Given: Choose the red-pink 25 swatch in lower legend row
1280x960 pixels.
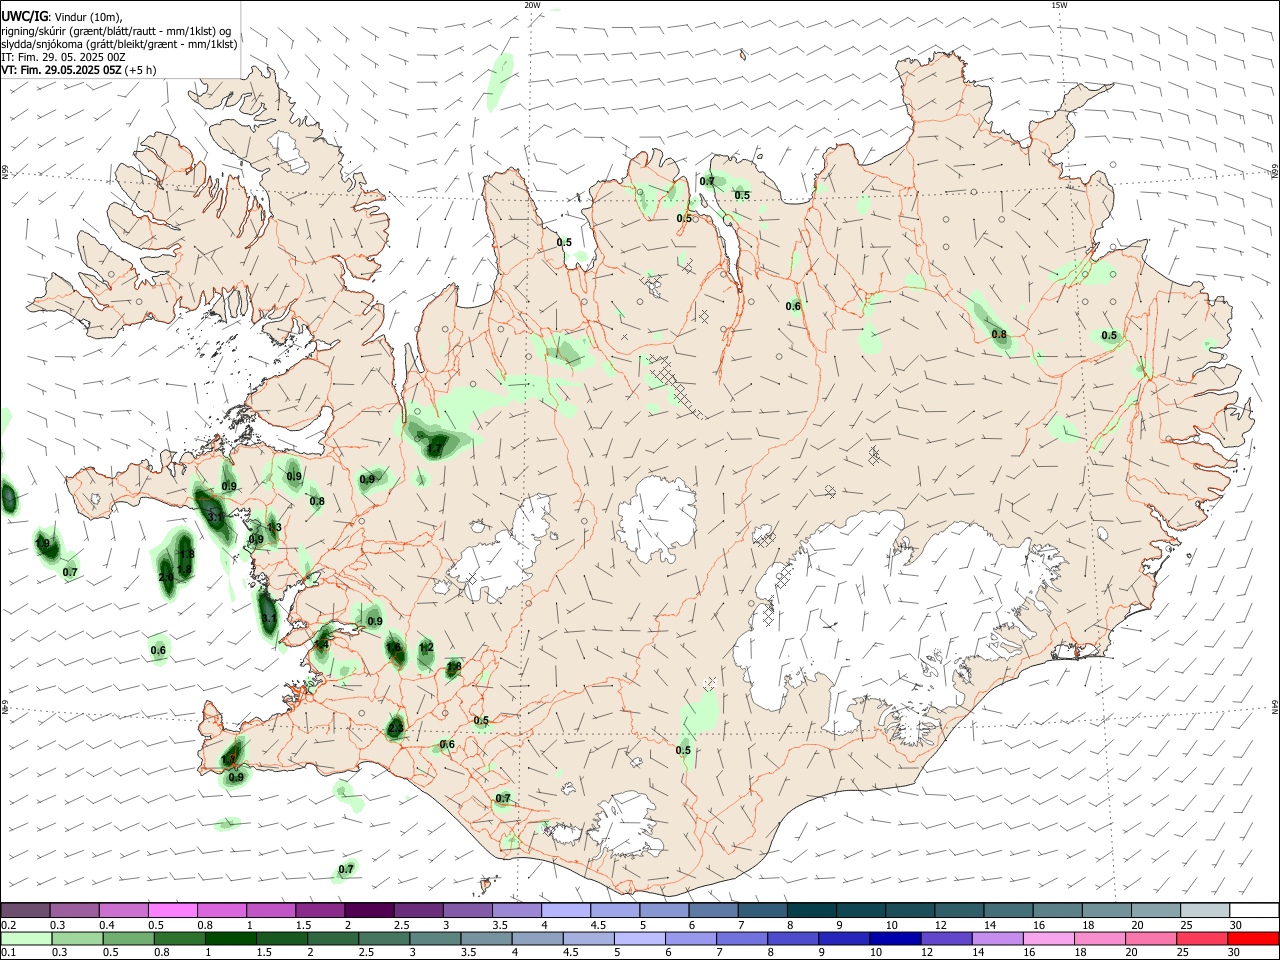Looking at the screenshot, I should coord(1201,938).
